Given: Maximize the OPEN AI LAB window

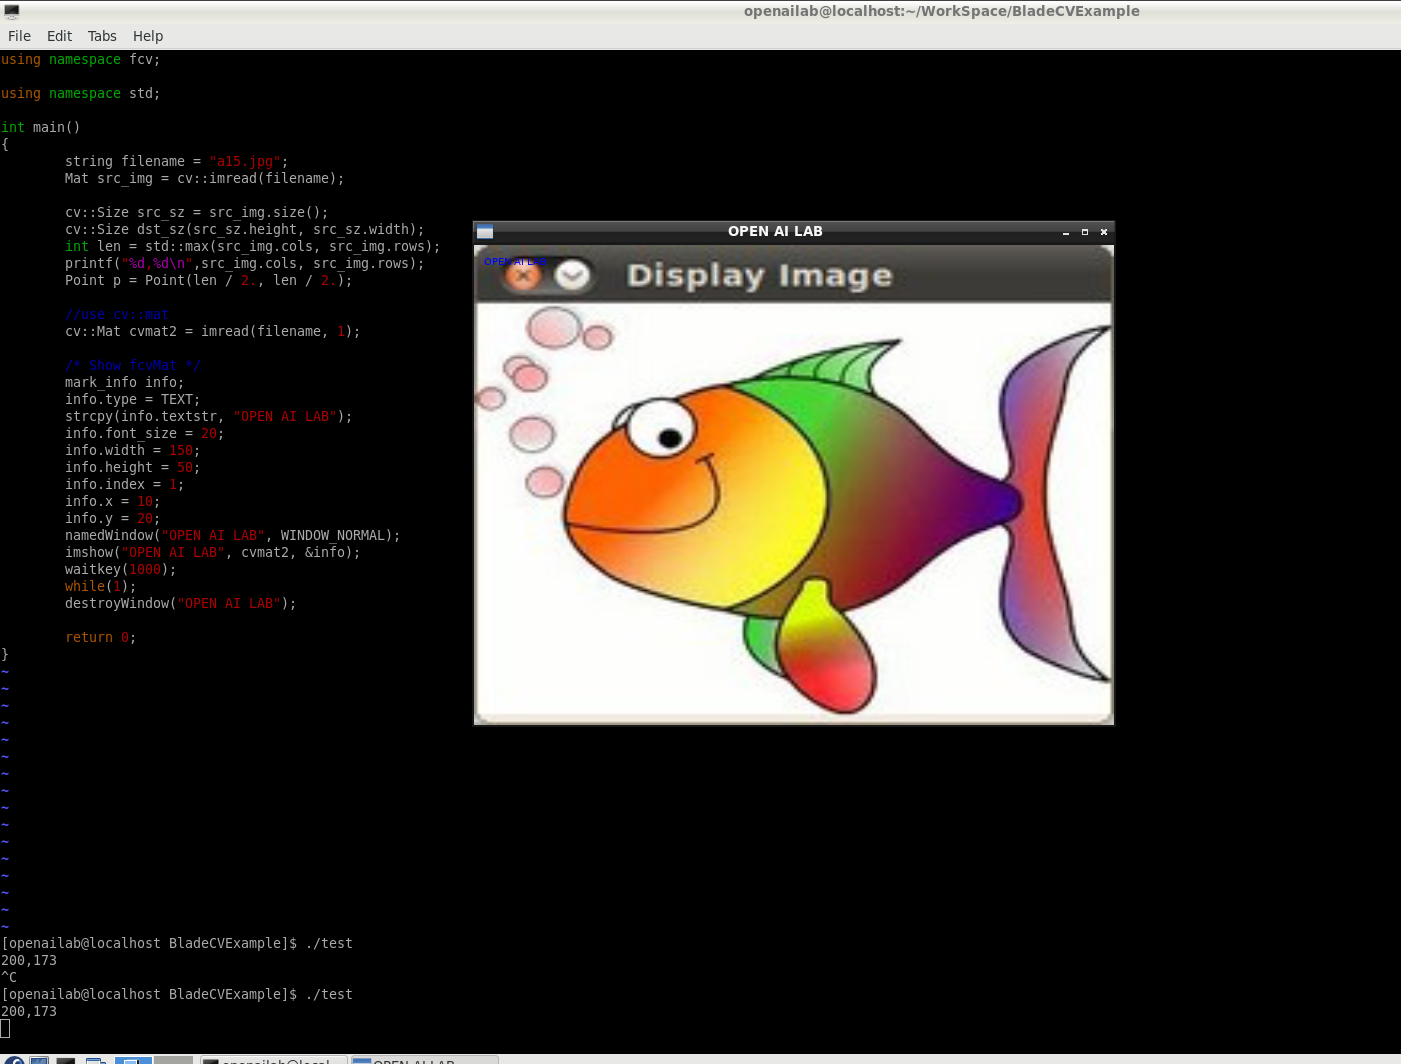Looking at the screenshot, I should (1085, 232).
